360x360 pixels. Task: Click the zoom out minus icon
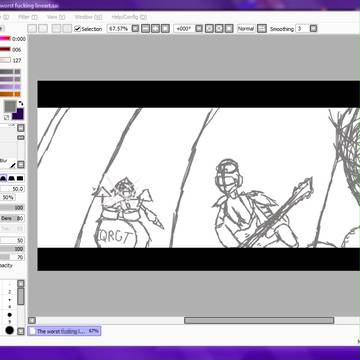[x=145, y=29]
